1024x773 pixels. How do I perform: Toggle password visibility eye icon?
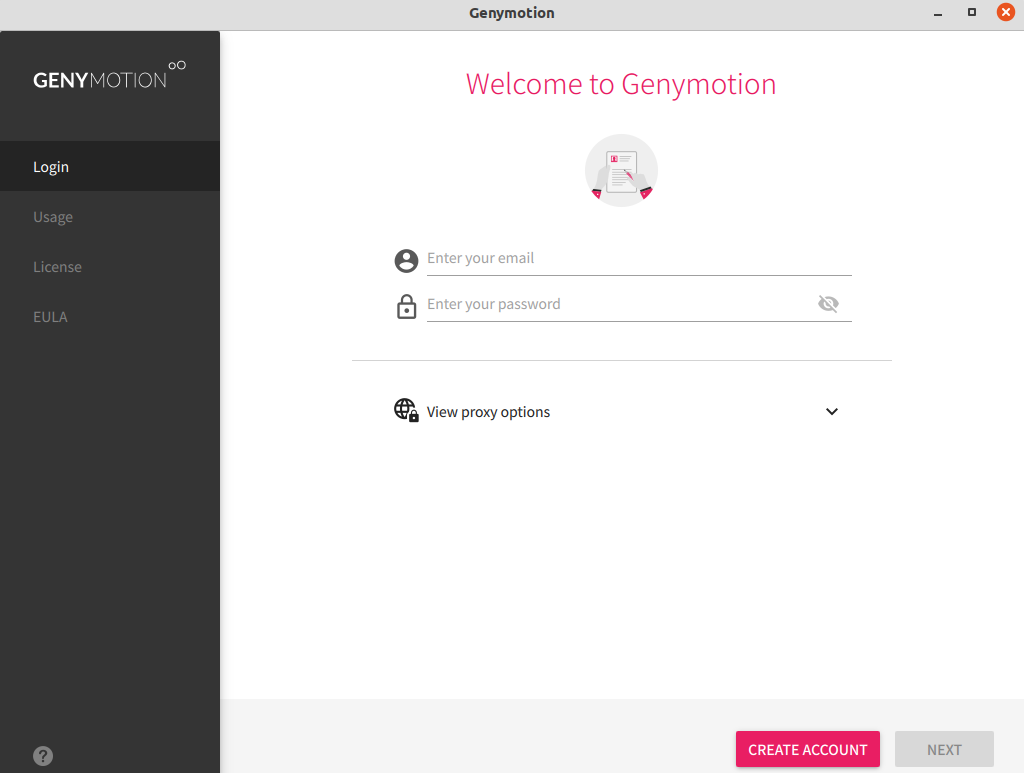(828, 304)
